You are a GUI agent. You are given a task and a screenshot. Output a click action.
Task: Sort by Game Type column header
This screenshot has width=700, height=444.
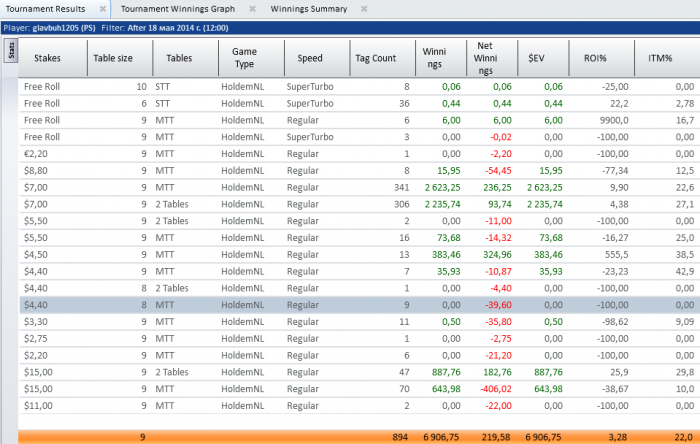coord(251,58)
